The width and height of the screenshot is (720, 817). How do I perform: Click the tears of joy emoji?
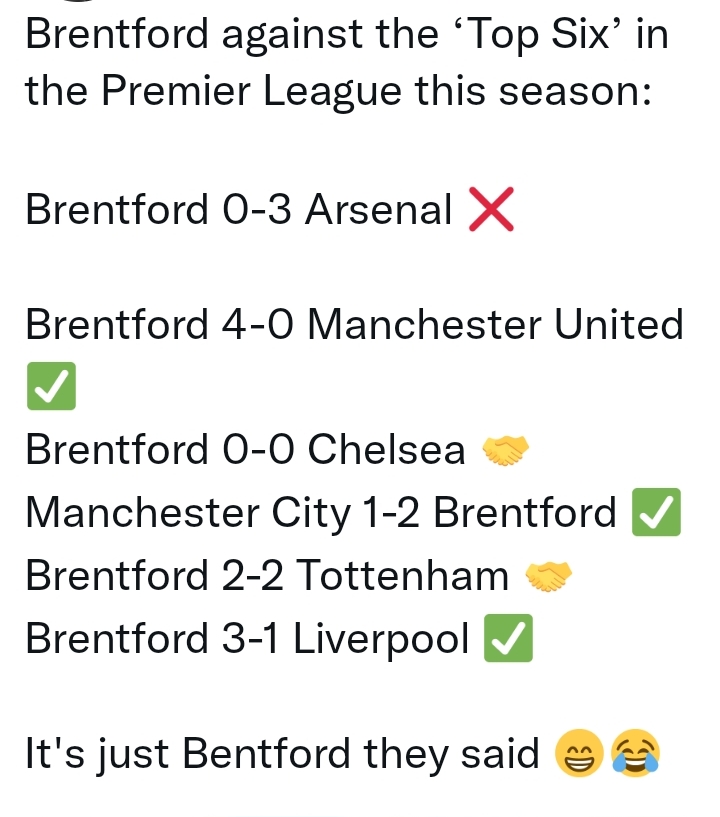636,753
